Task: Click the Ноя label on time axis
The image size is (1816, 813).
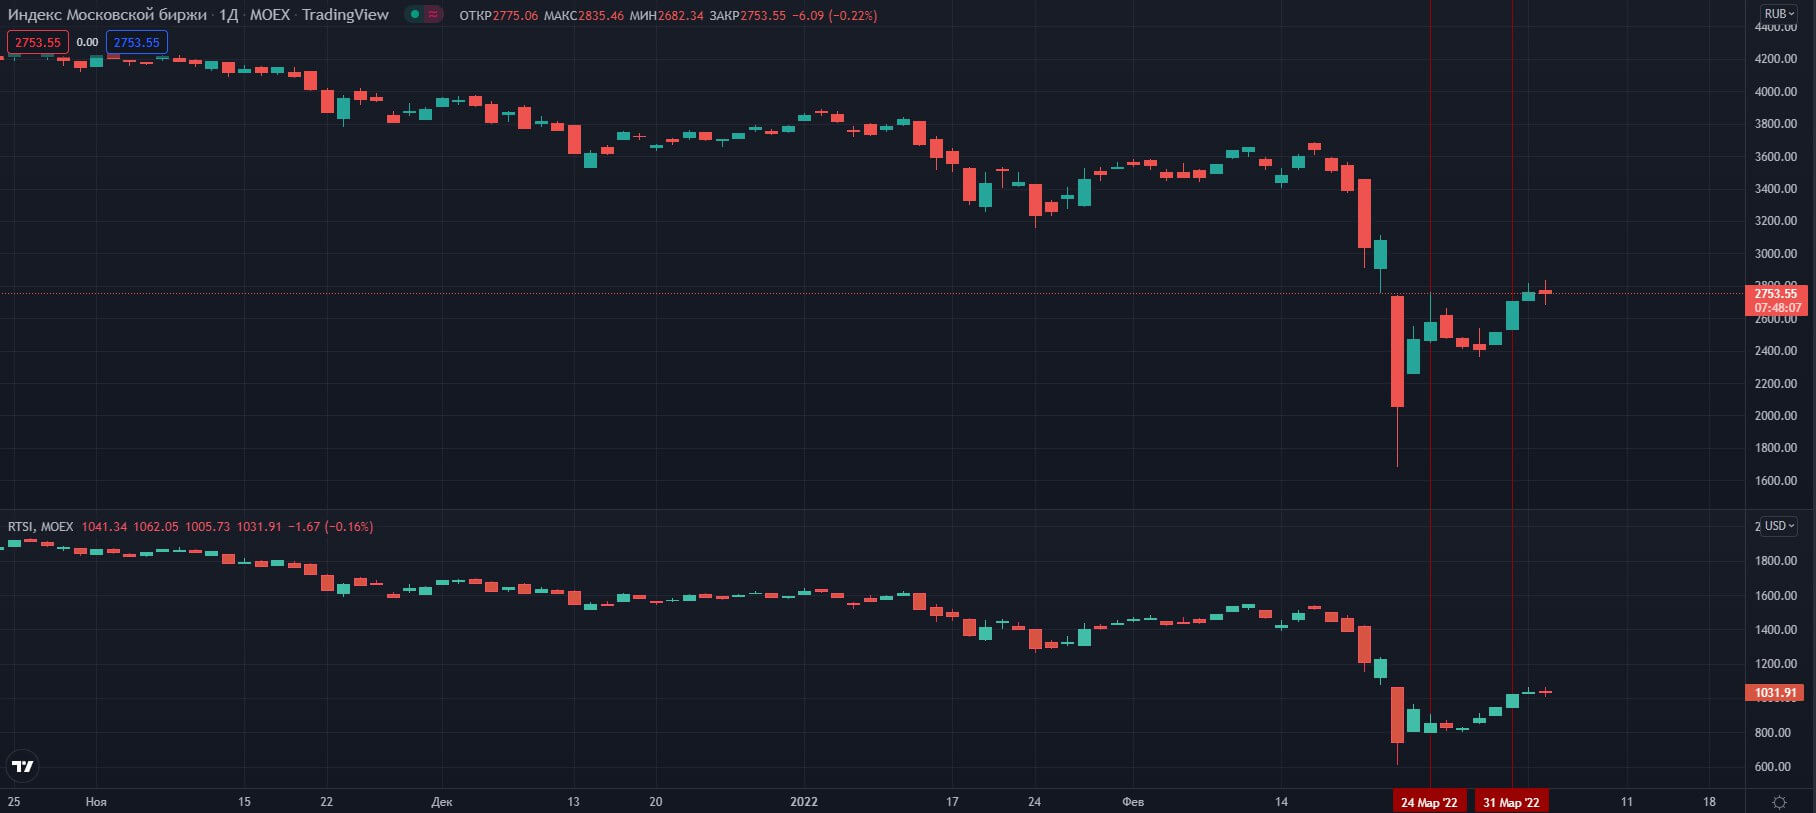Action: [x=96, y=802]
